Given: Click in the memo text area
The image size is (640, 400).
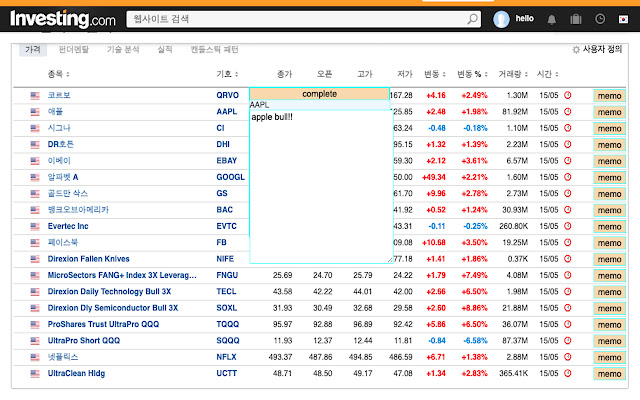Looking at the screenshot, I should click(321, 187).
